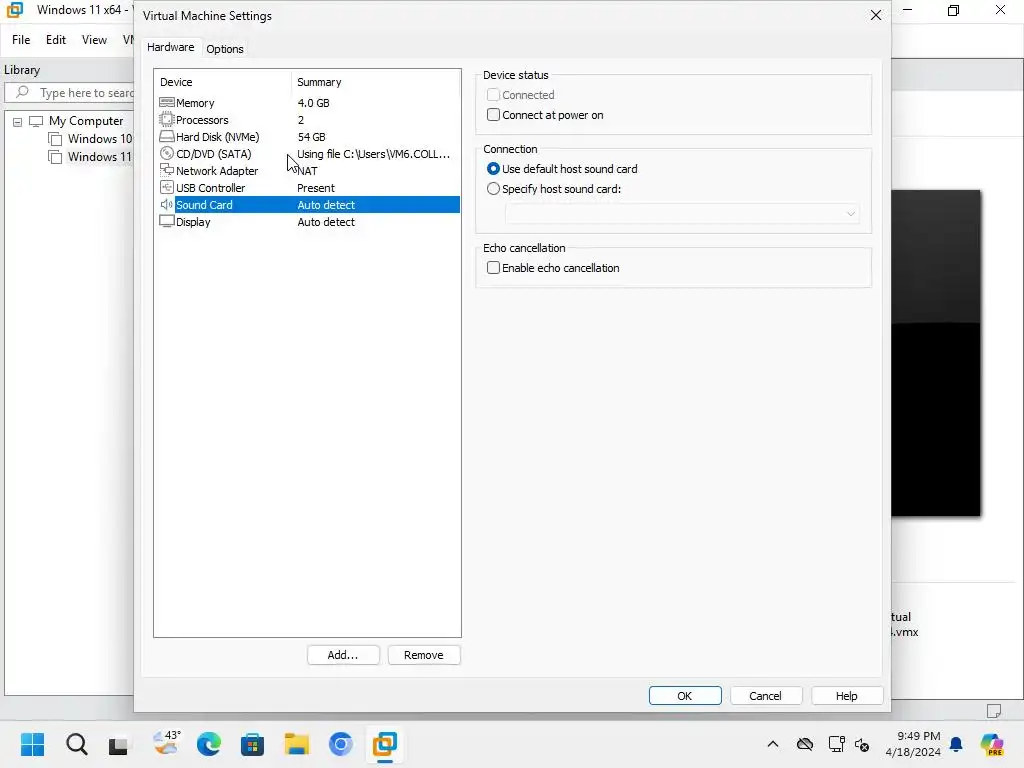Open Microsoft Store from the taskbar
Screen dimensions: 1024x768
click(x=252, y=744)
